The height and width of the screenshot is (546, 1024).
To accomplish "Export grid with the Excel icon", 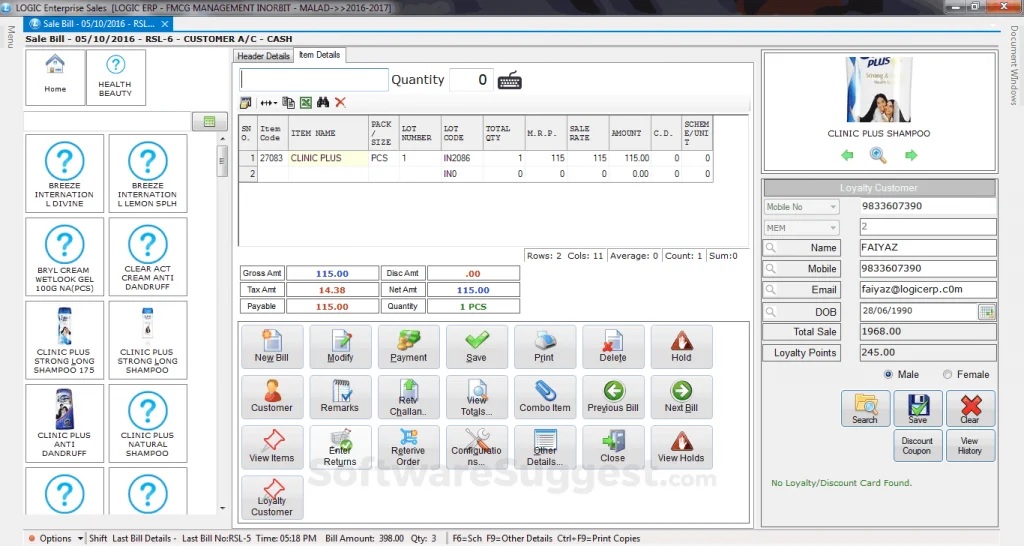I will [306, 103].
